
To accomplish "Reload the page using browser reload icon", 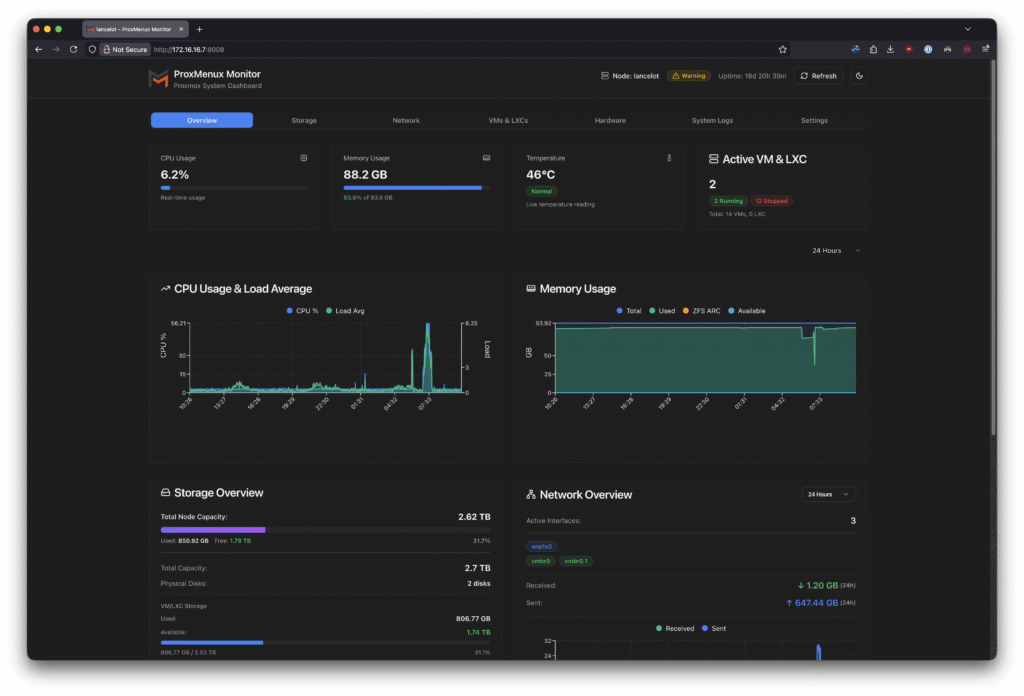I will 73,49.
